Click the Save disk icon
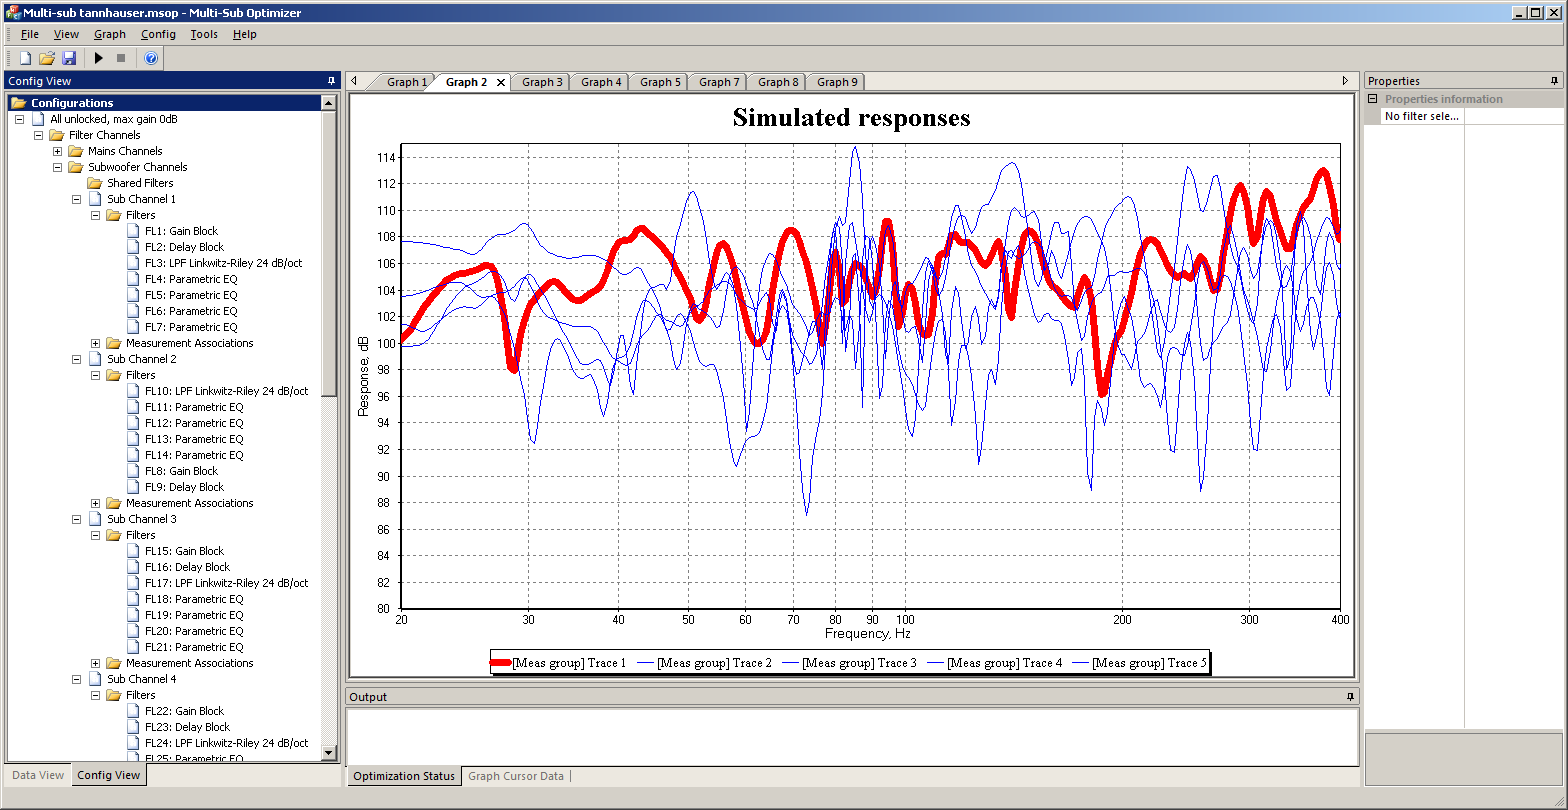The width and height of the screenshot is (1568, 810). click(x=69, y=59)
